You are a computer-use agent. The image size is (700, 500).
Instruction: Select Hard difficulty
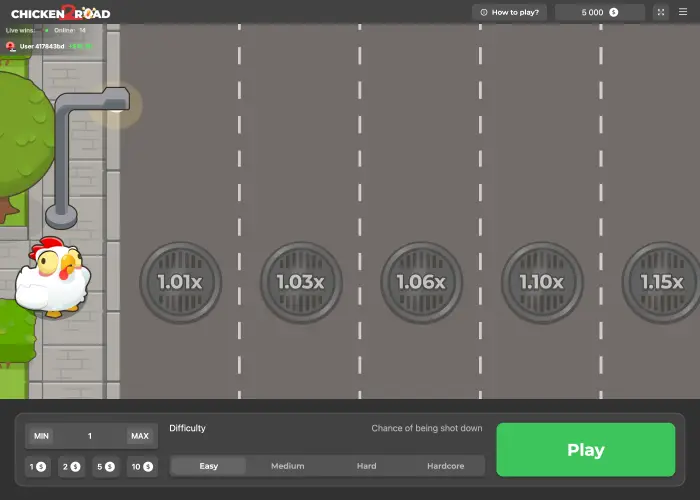(367, 466)
